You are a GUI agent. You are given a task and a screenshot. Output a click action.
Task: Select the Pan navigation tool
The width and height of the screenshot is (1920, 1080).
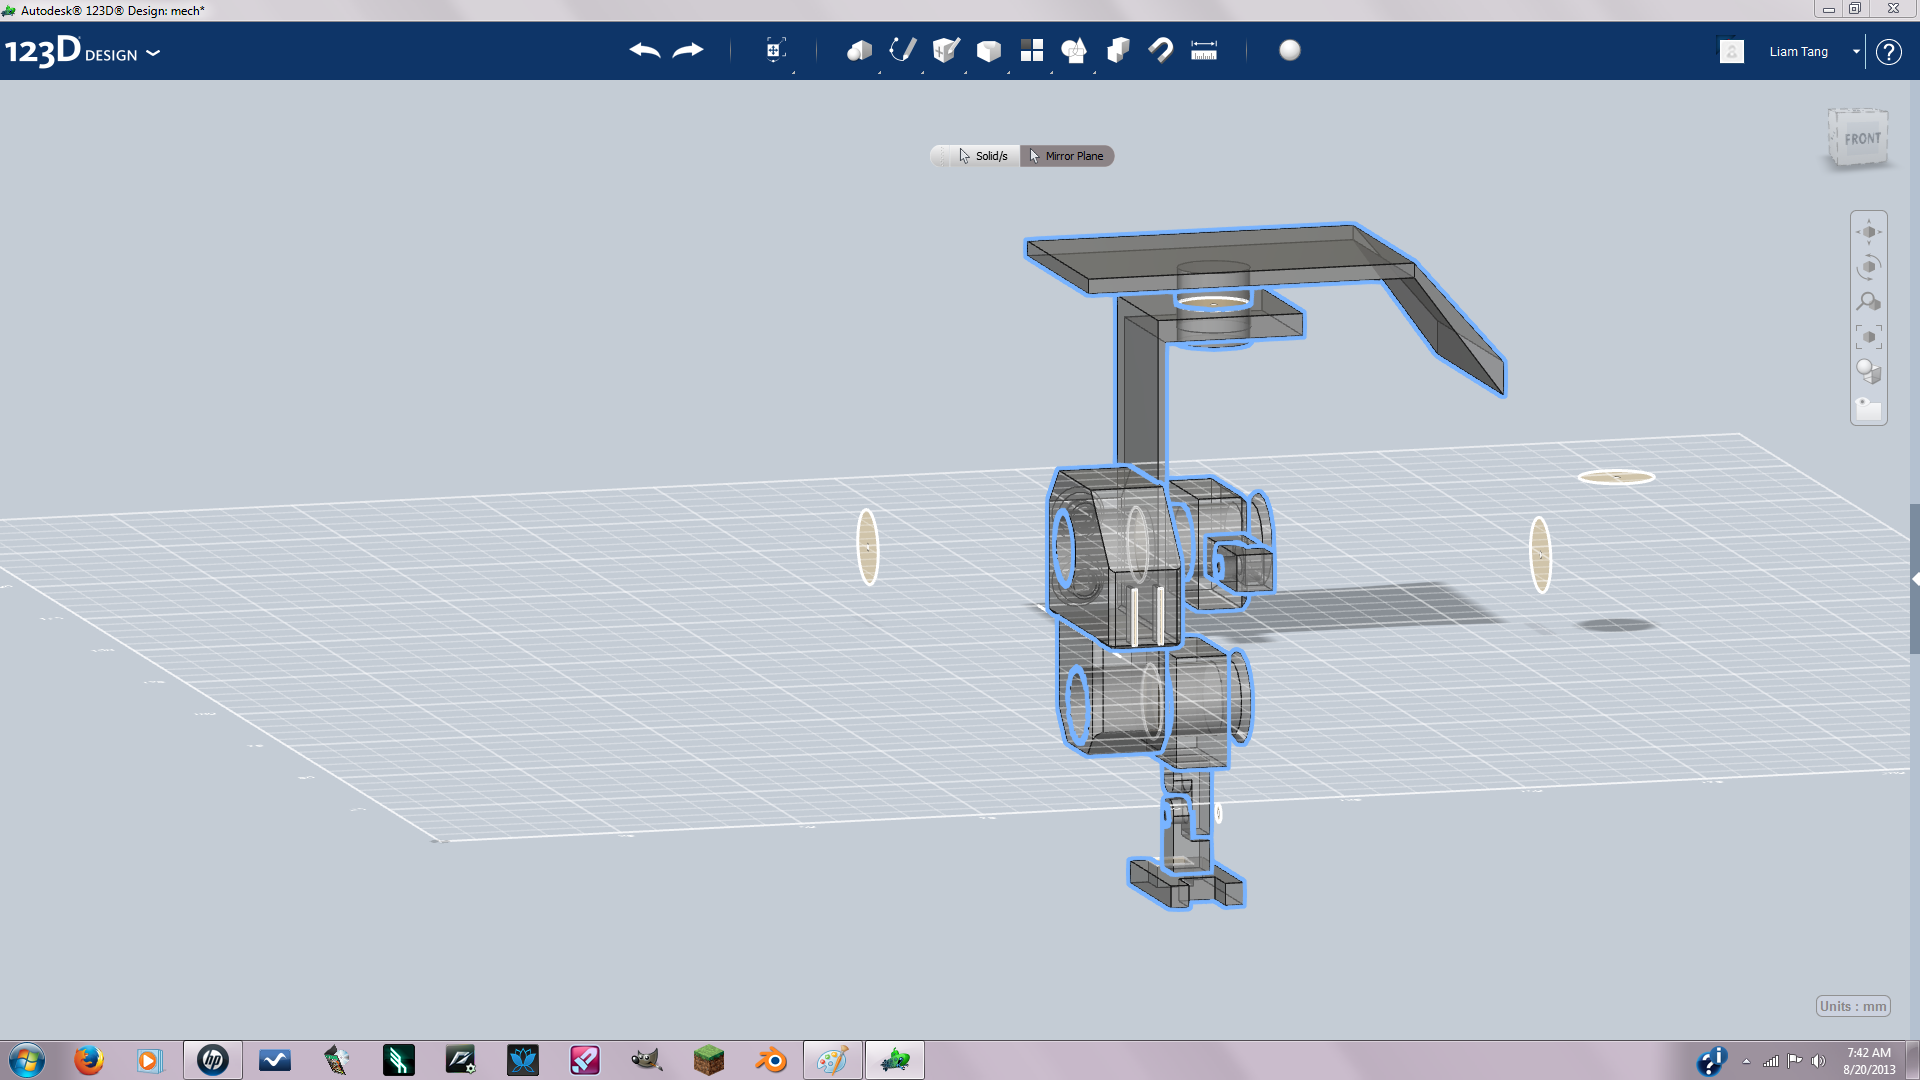pyautogui.click(x=1869, y=232)
